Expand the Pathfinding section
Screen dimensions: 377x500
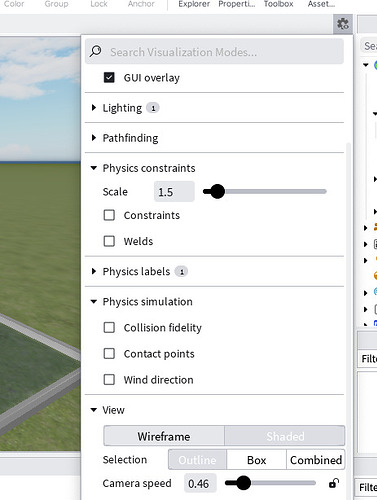[94, 138]
